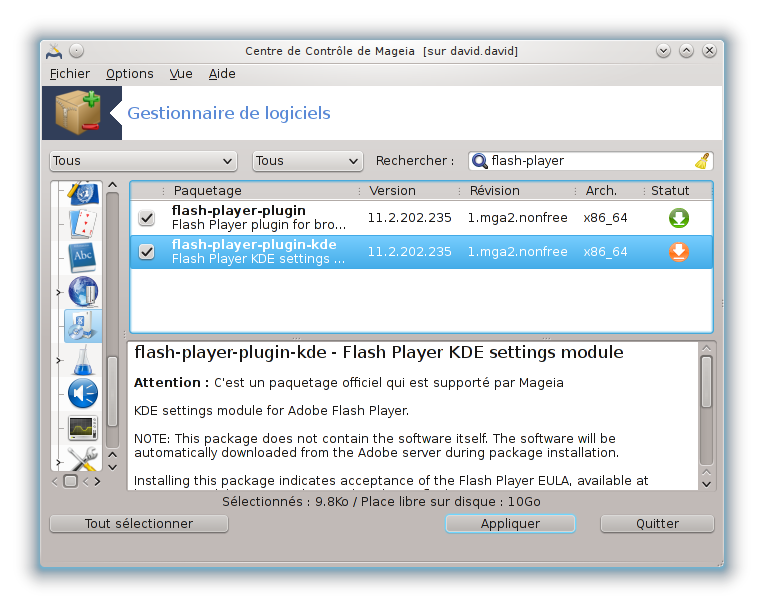Screen dimensions: 764x607
Task: Click the category tree scroll up arrow at top
Action: 113,185
